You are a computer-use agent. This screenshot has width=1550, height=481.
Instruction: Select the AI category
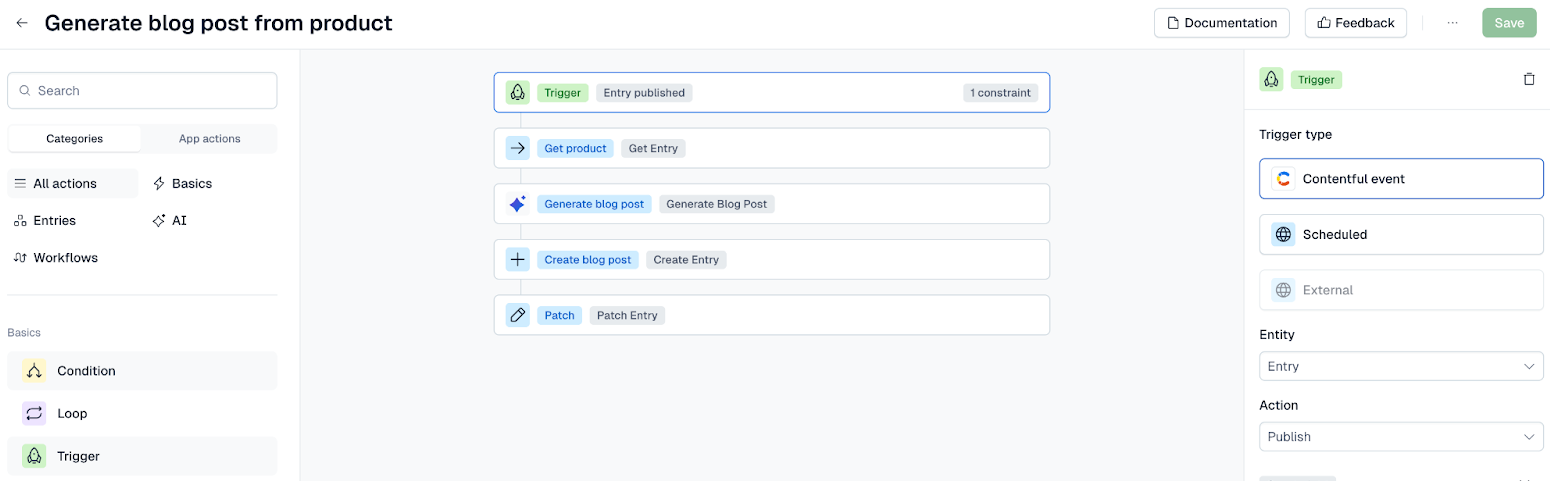[170, 220]
